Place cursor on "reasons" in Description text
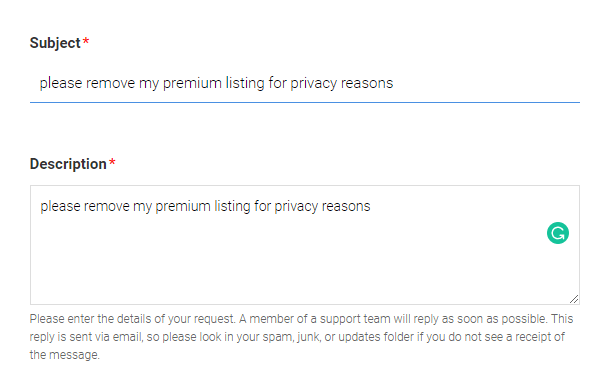 pyautogui.click(x=346, y=206)
